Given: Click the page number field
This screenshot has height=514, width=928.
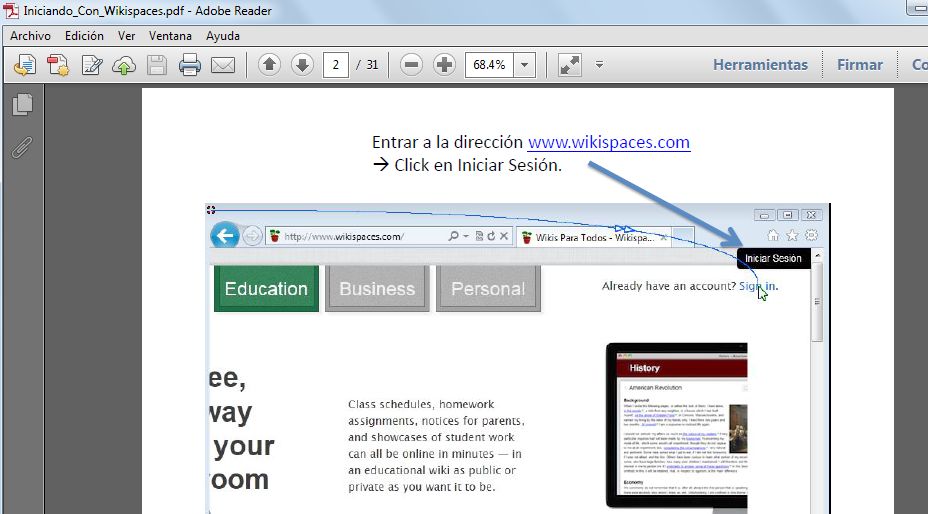Looking at the screenshot, I should click(336, 65).
